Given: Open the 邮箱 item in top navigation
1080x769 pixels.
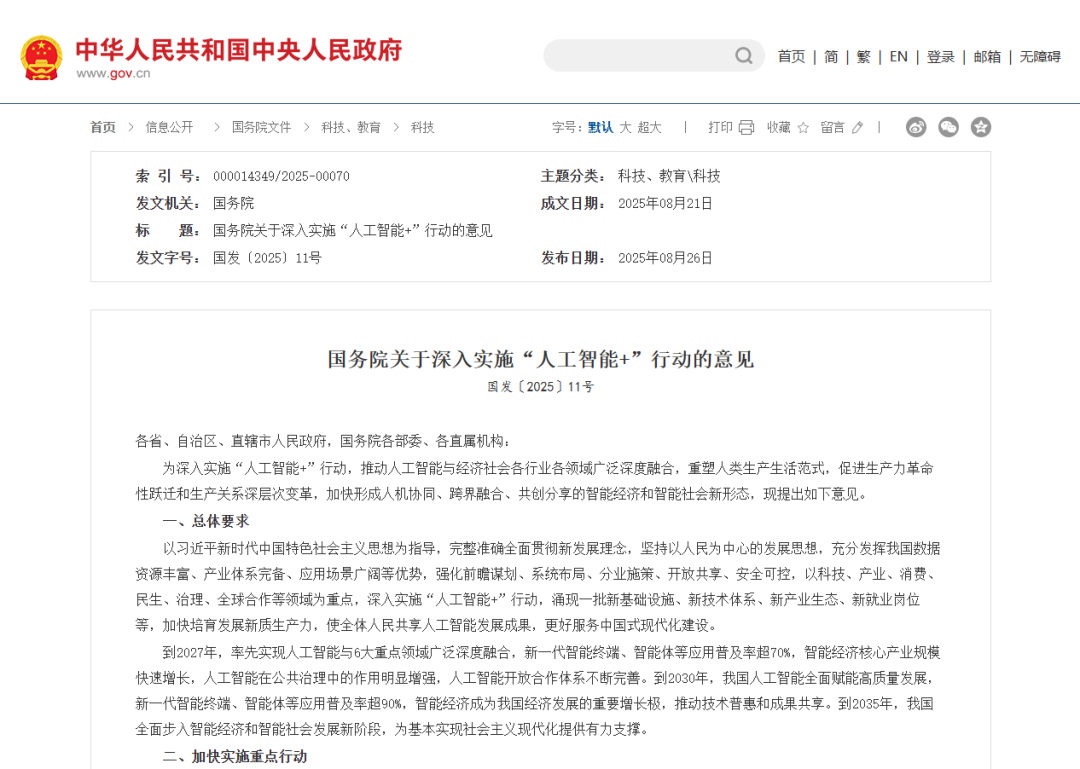Looking at the screenshot, I should tap(986, 57).
